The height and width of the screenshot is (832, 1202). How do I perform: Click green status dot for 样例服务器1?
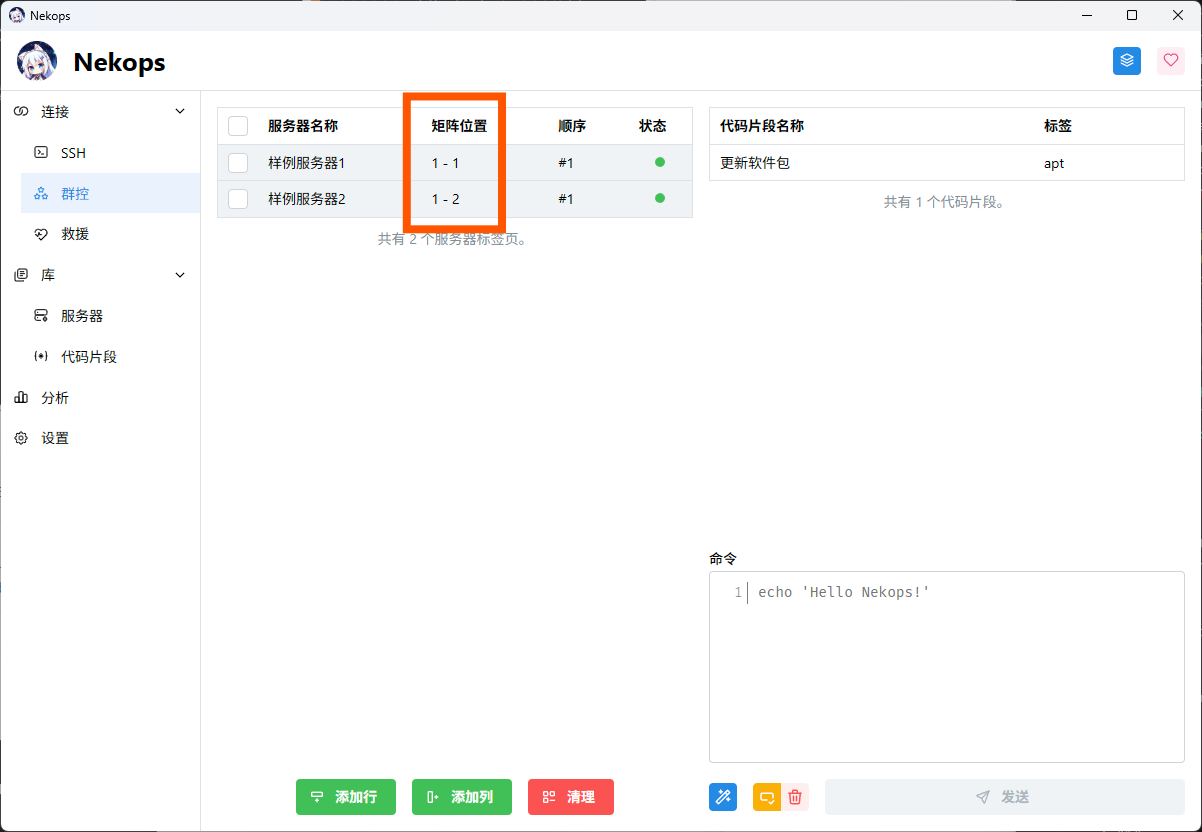[x=659, y=162]
